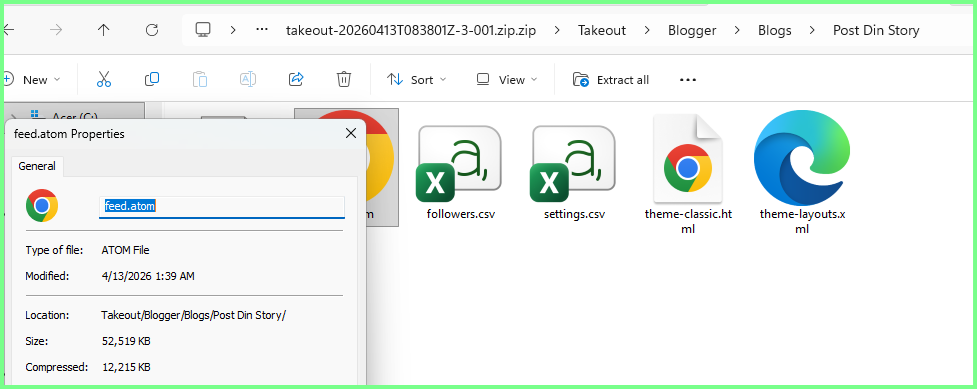Show hidden breadcrumb path via ellipsis
The height and width of the screenshot is (389, 977).
pos(262,30)
